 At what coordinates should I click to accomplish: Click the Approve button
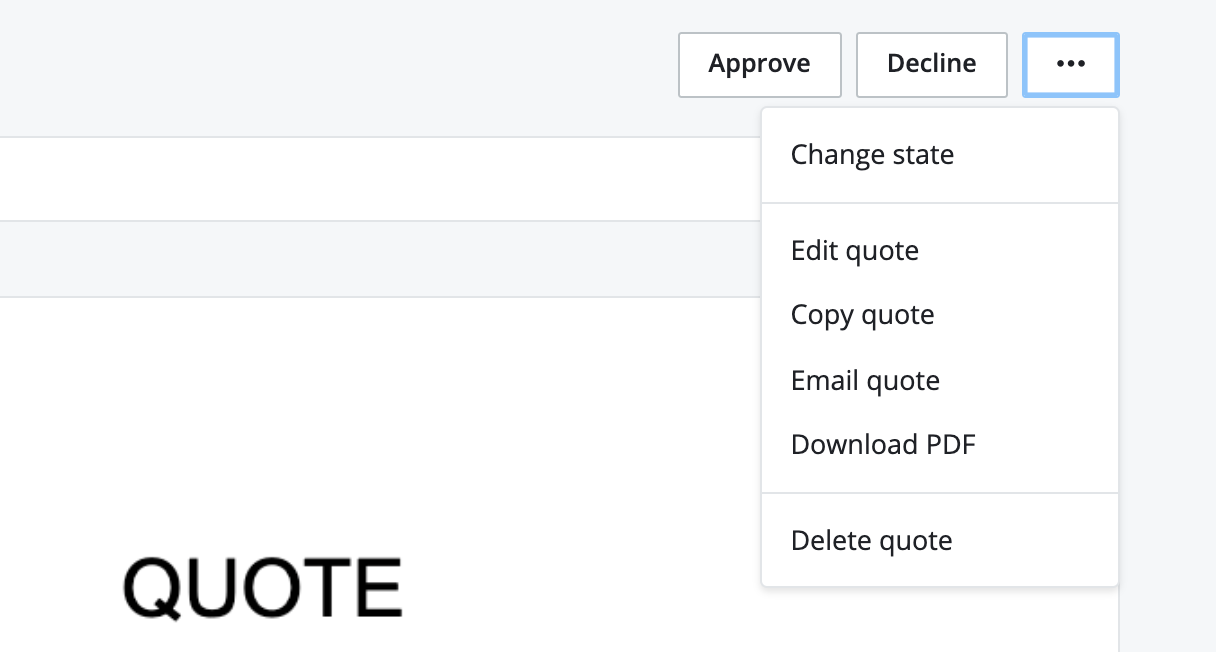click(759, 65)
